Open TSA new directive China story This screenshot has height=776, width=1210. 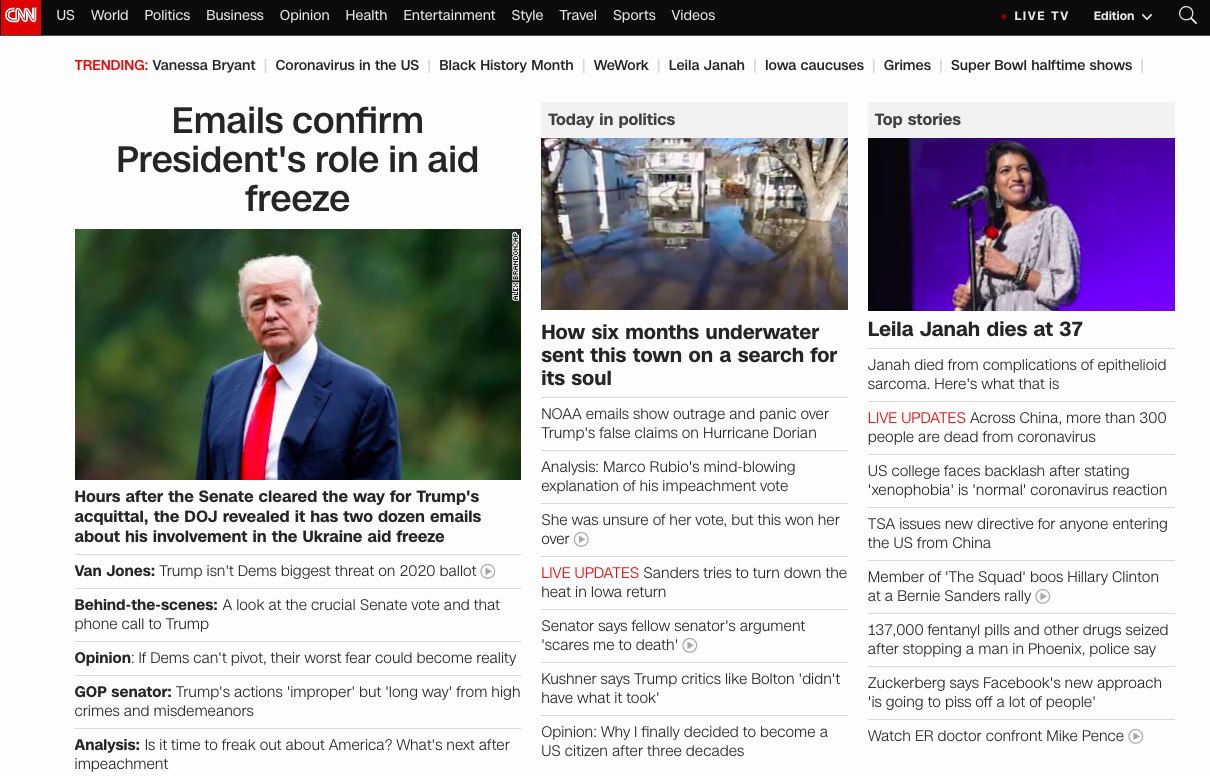click(1017, 533)
